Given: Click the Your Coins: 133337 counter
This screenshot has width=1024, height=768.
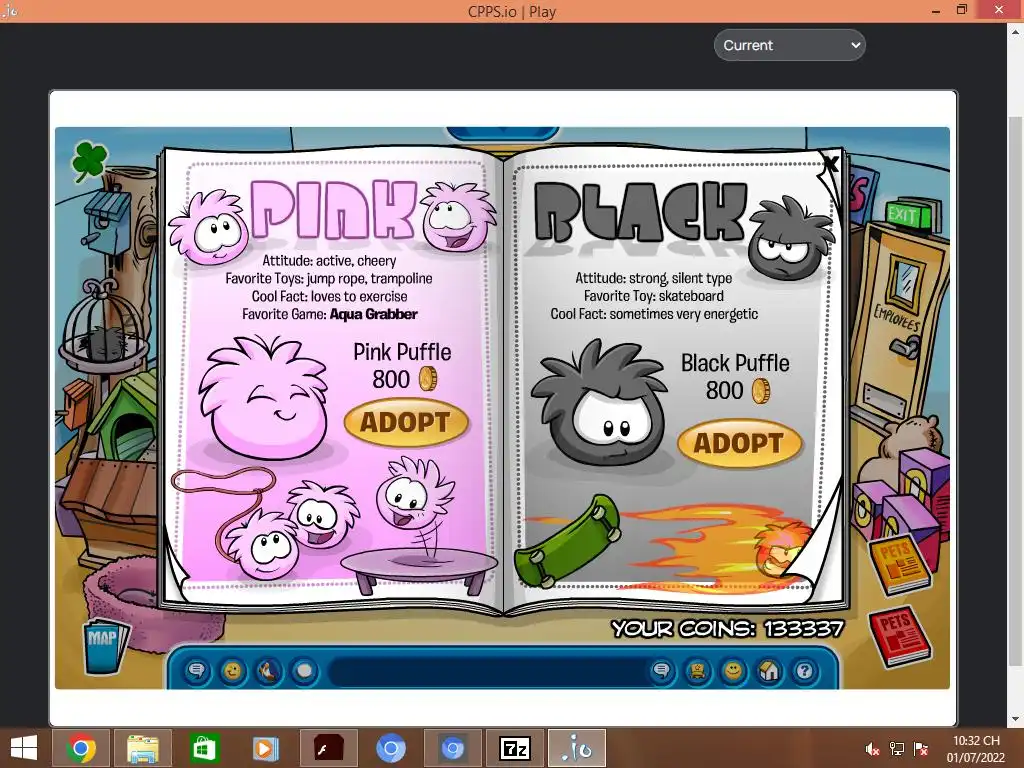Looking at the screenshot, I should [728, 628].
